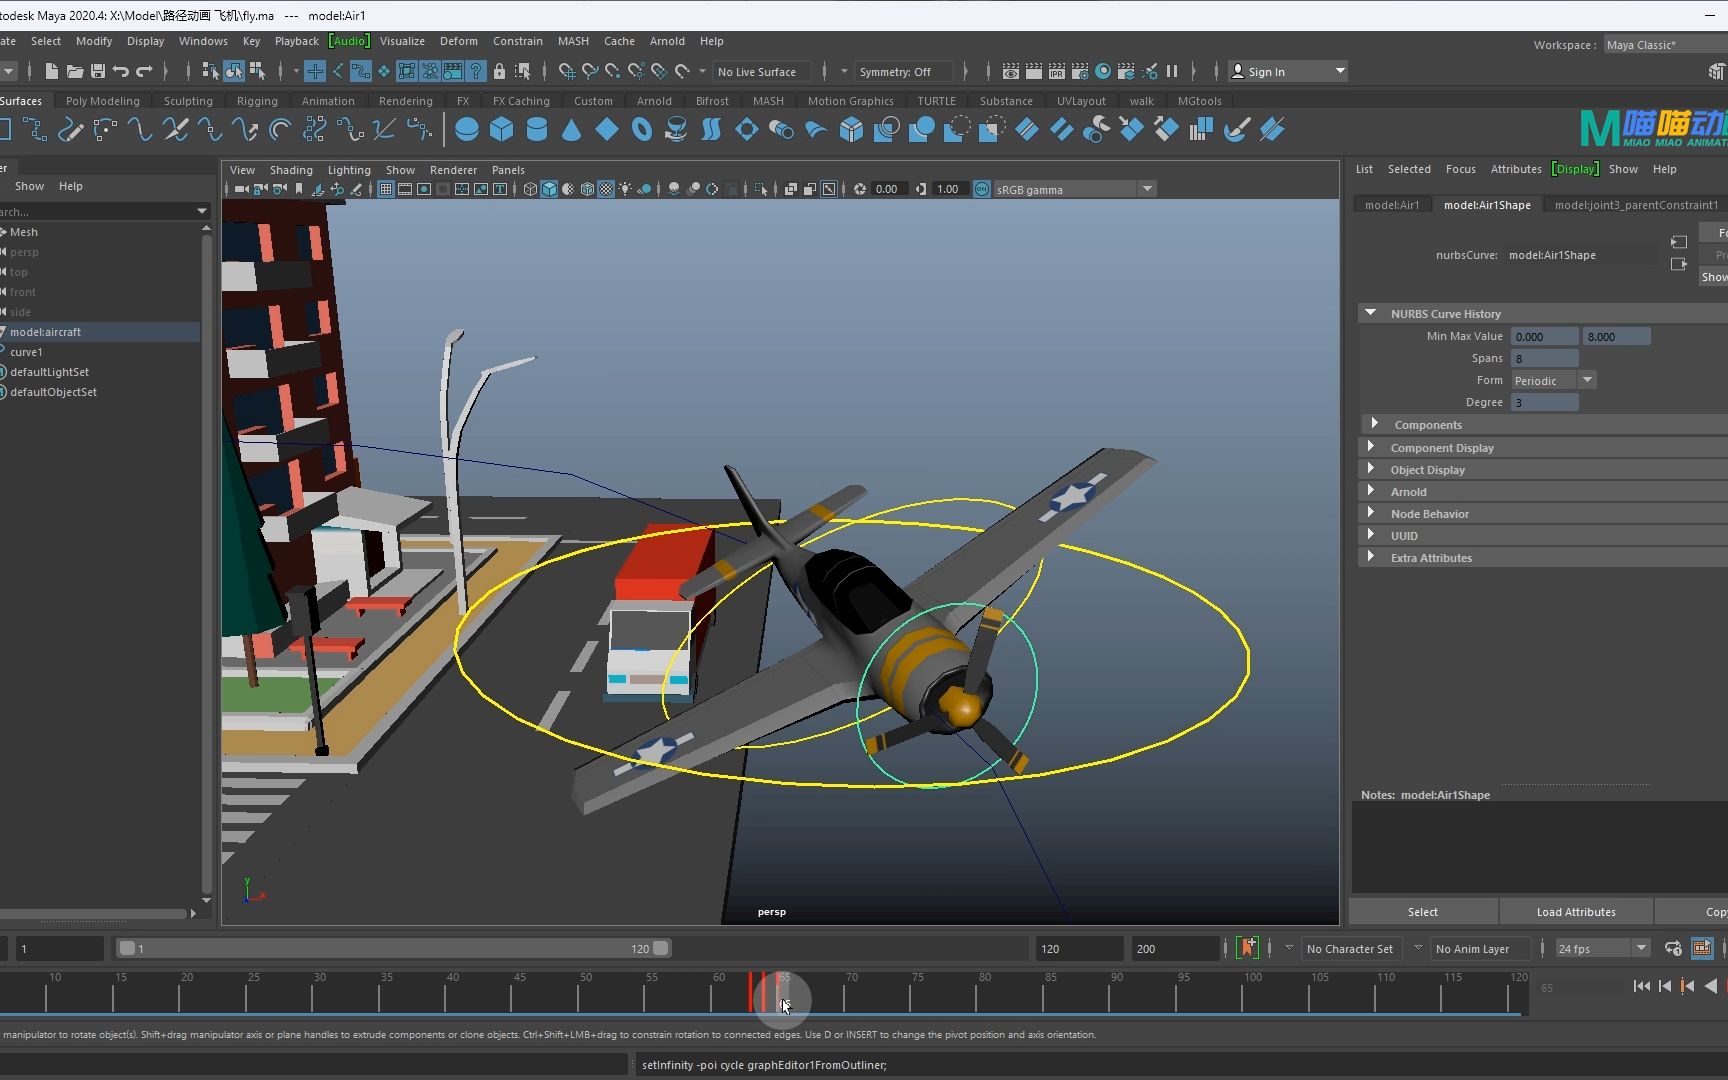This screenshot has height=1080, width=1728.
Task: Toggle the loop playback icon
Action: 1673,948
